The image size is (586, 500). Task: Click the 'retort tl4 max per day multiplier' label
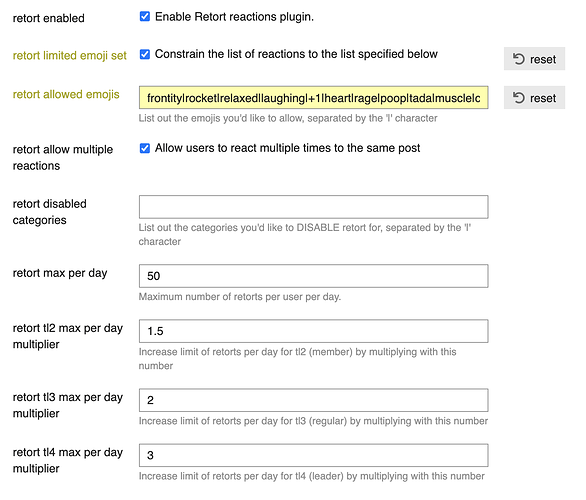coord(68,460)
